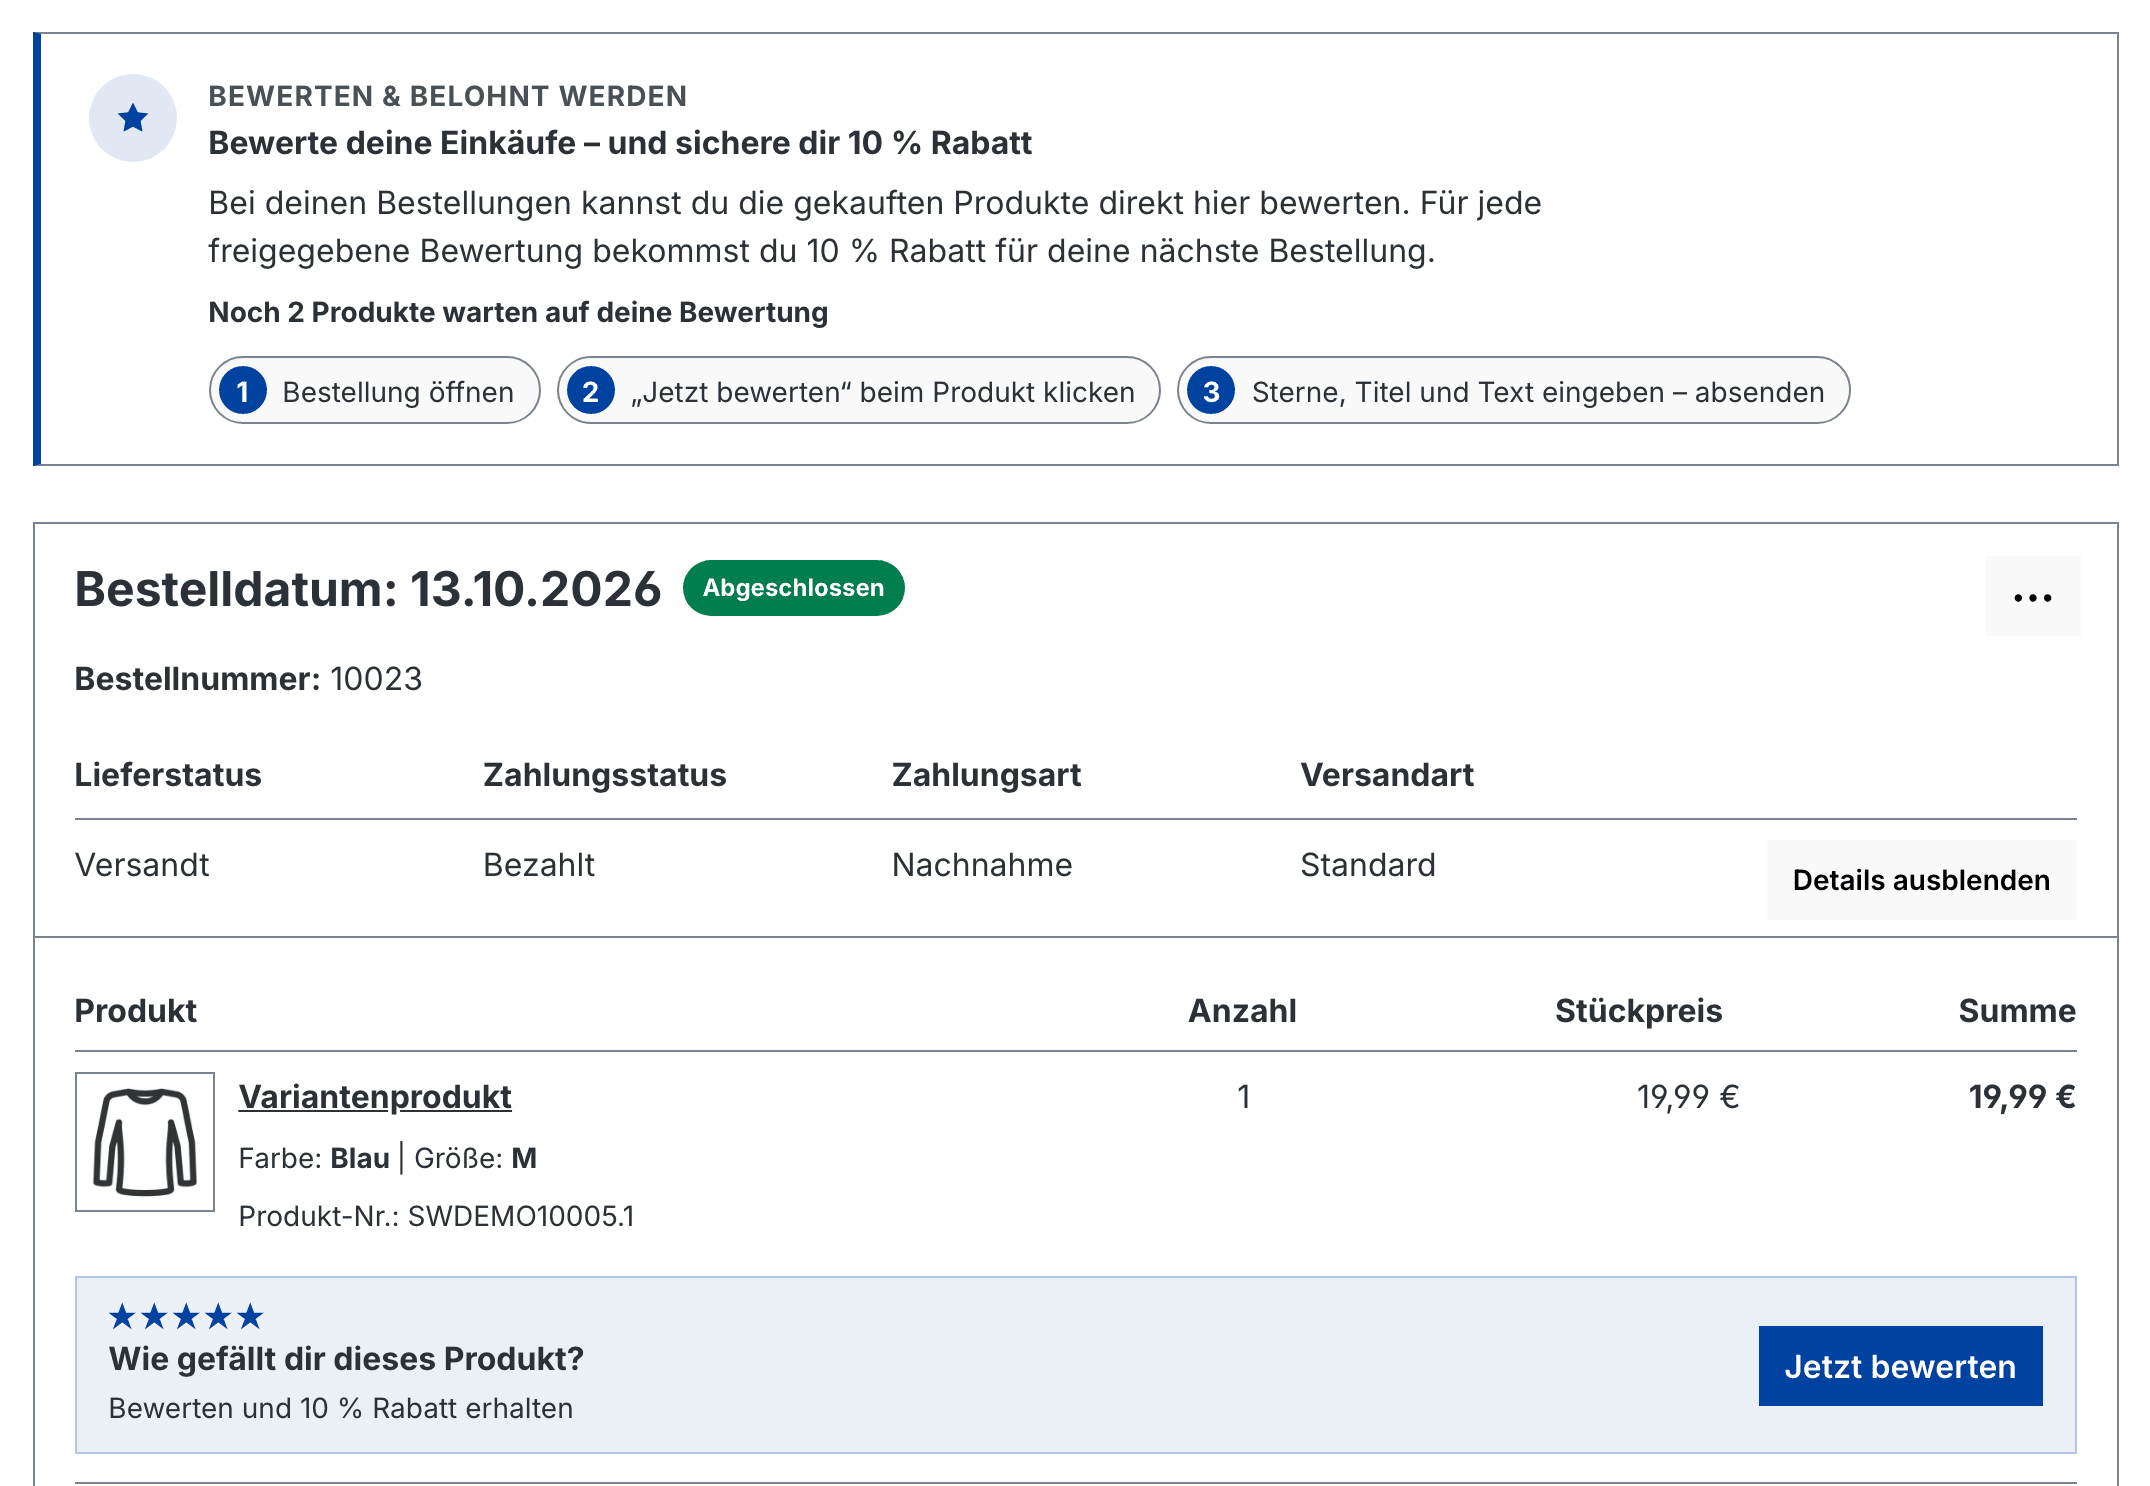This screenshot has height=1486, width=2150.
Task: Click step 1 'Bestellung öffnen' pill
Action: [375, 391]
